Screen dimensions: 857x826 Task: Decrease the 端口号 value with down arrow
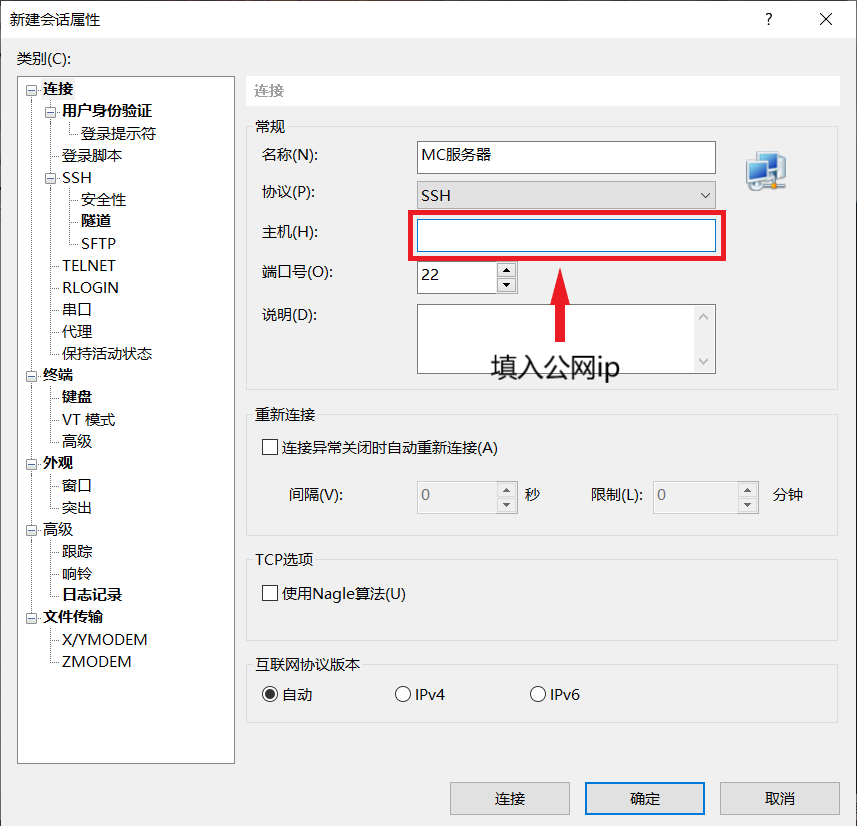[507, 285]
